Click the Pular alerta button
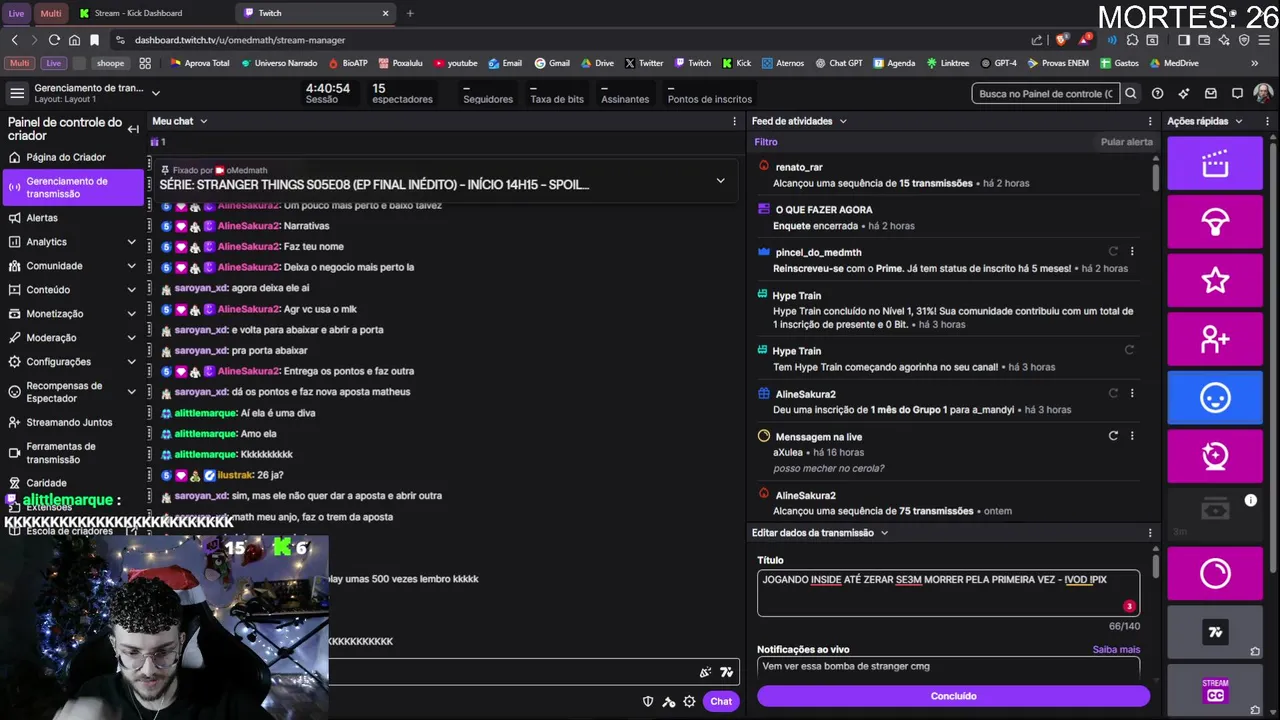The image size is (1280, 720). click(x=1127, y=142)
